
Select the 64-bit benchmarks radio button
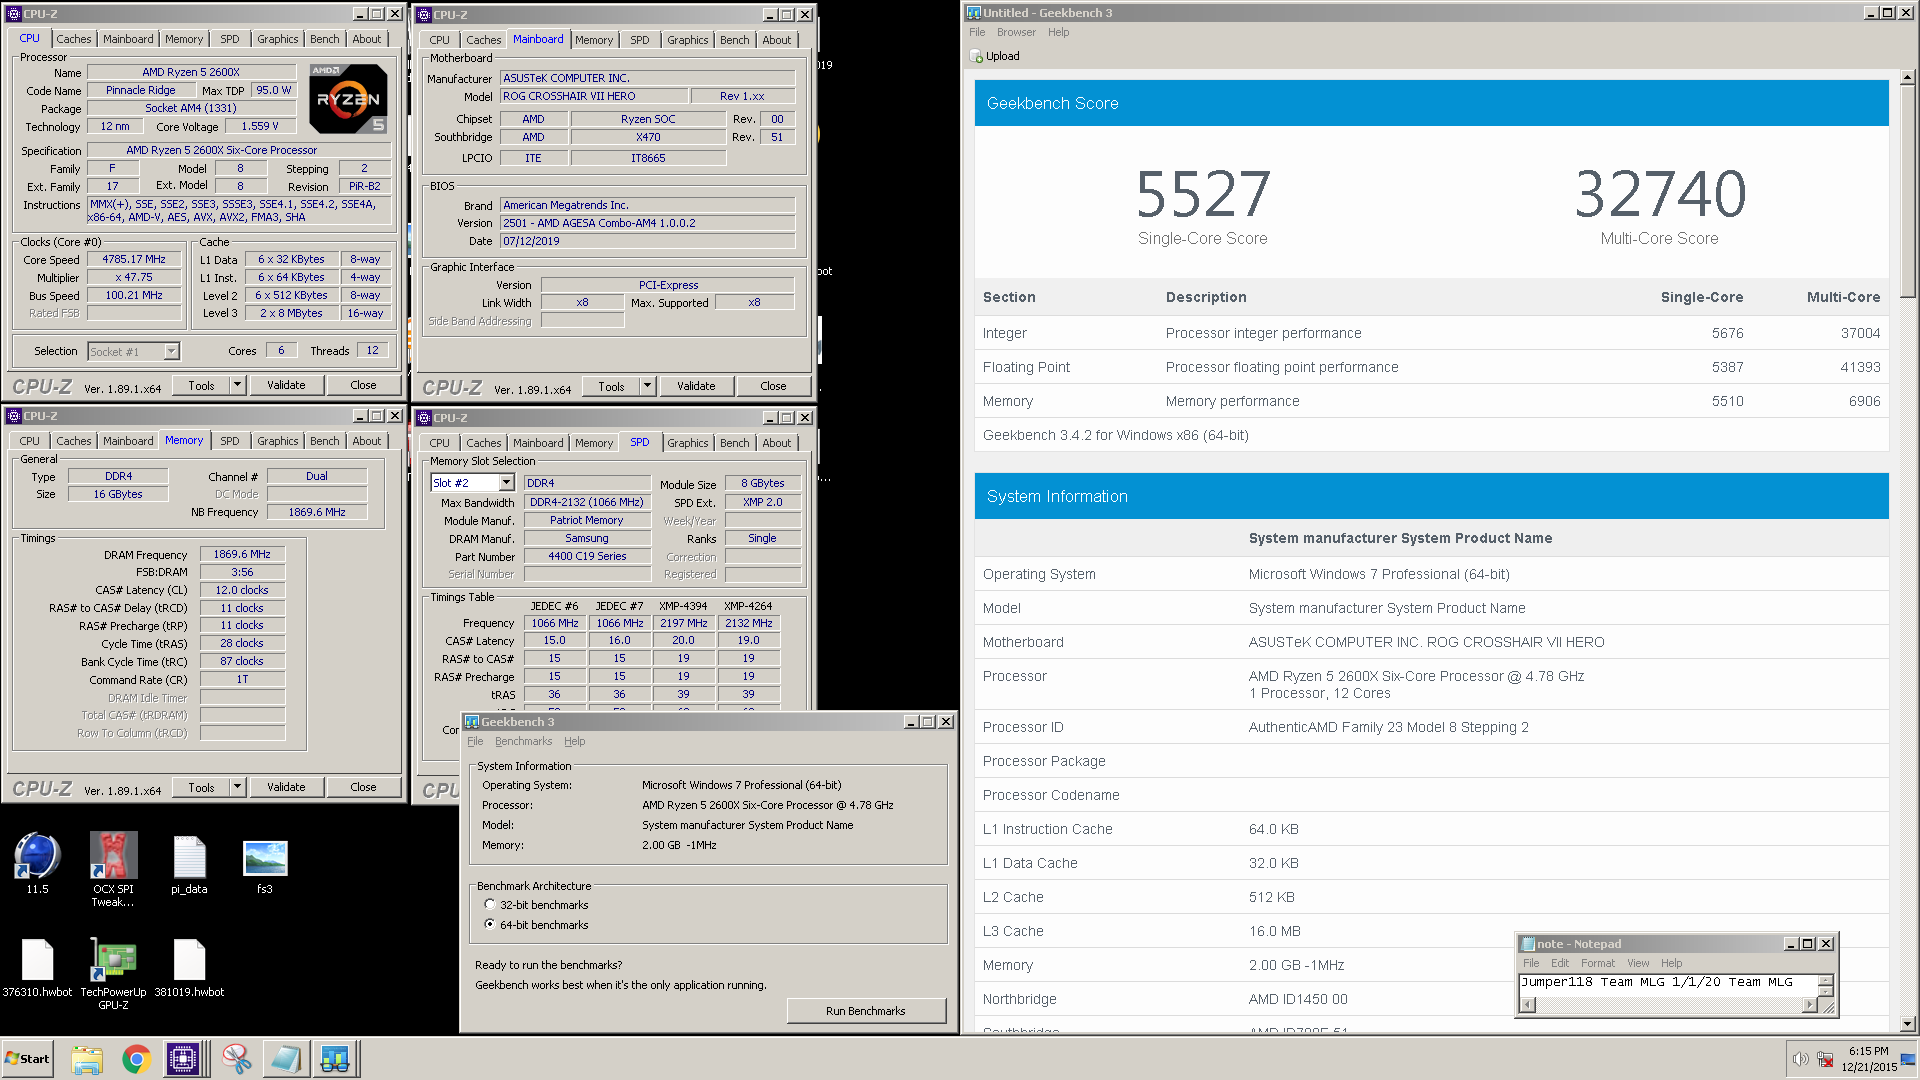tap(490, 924)
